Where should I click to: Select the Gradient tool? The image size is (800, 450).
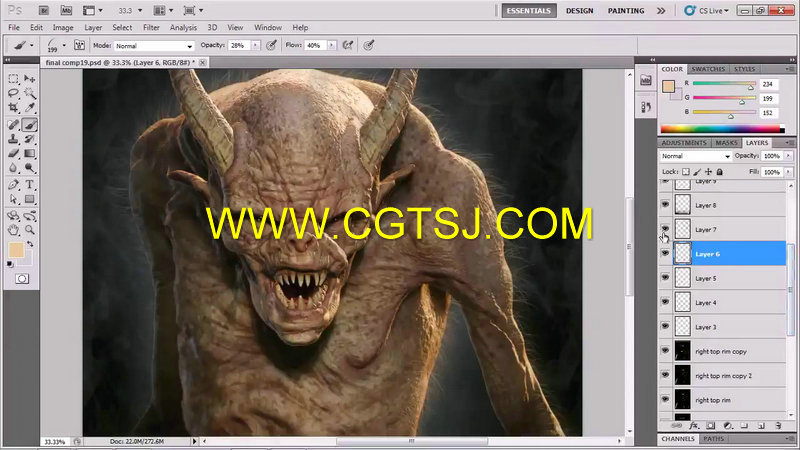click(x=30, y=153)
